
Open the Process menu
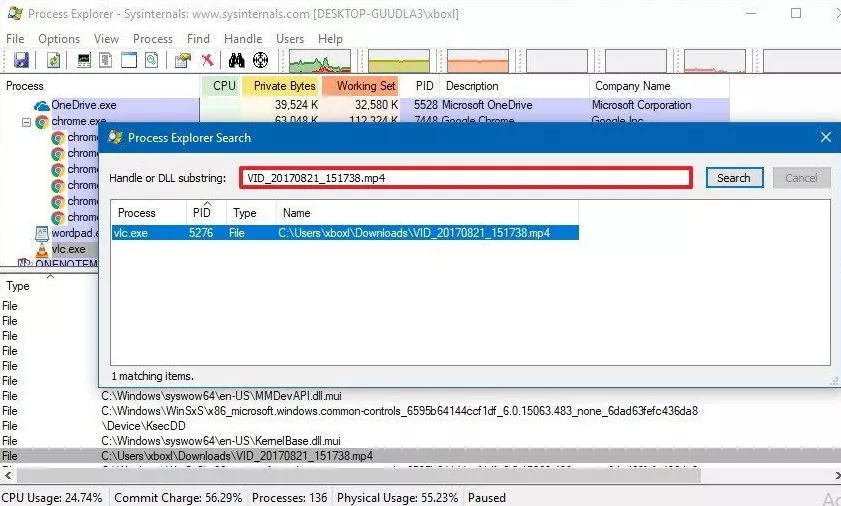click(153, 39)
